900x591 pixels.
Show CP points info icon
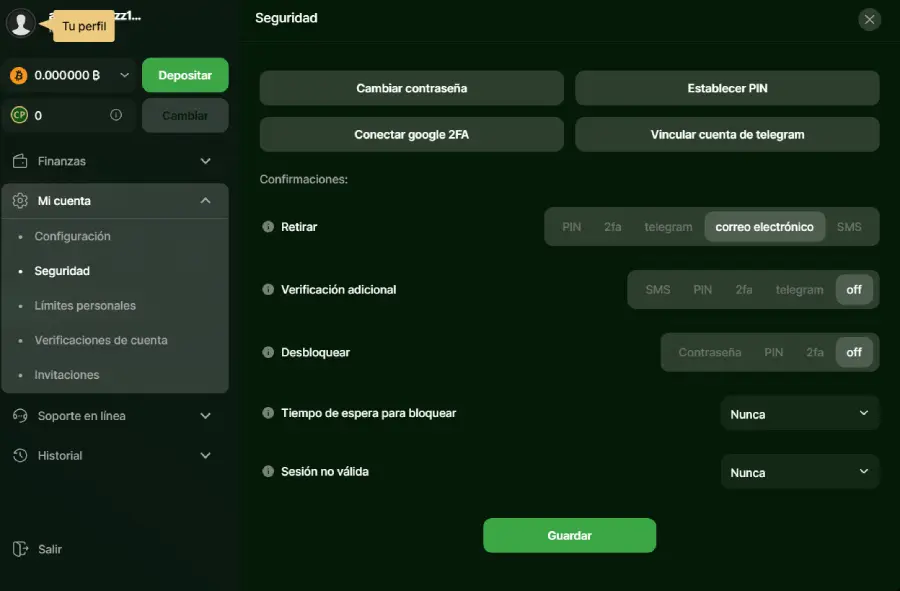coord(116,115)
